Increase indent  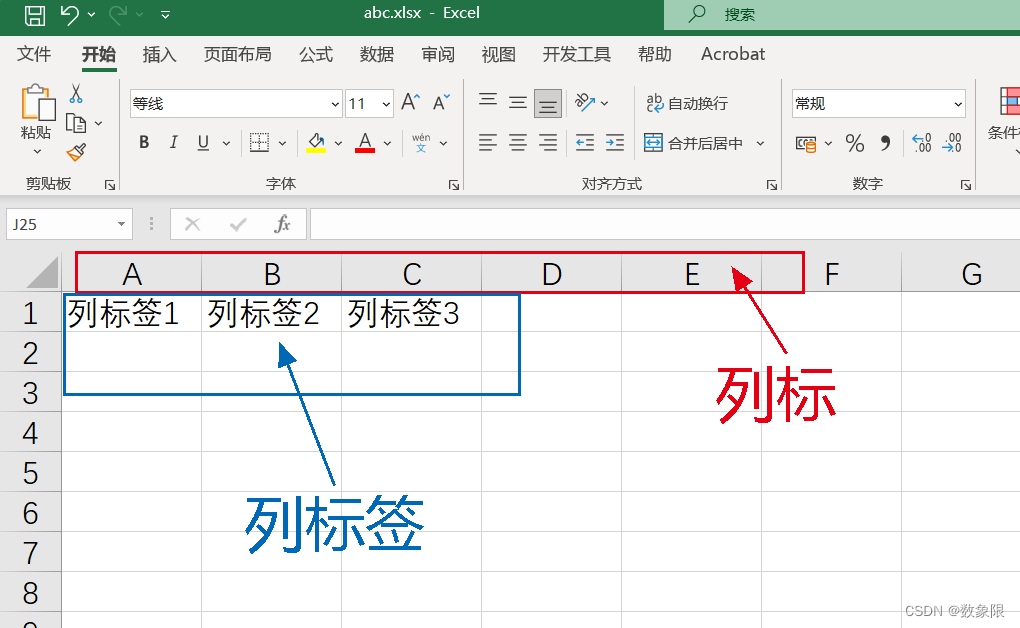coord(615,142)
